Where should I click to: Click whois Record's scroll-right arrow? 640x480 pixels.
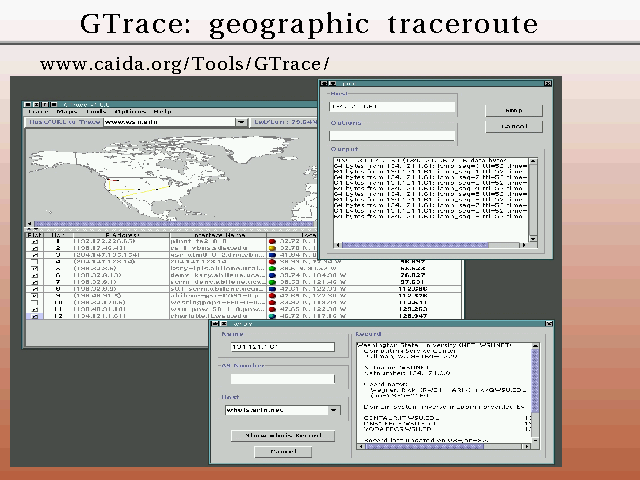pos(527,447)
